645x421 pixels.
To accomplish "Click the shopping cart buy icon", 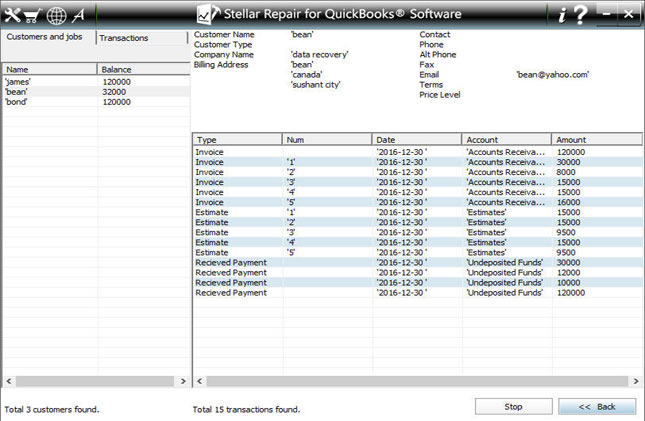I will [x=33, y=16].
